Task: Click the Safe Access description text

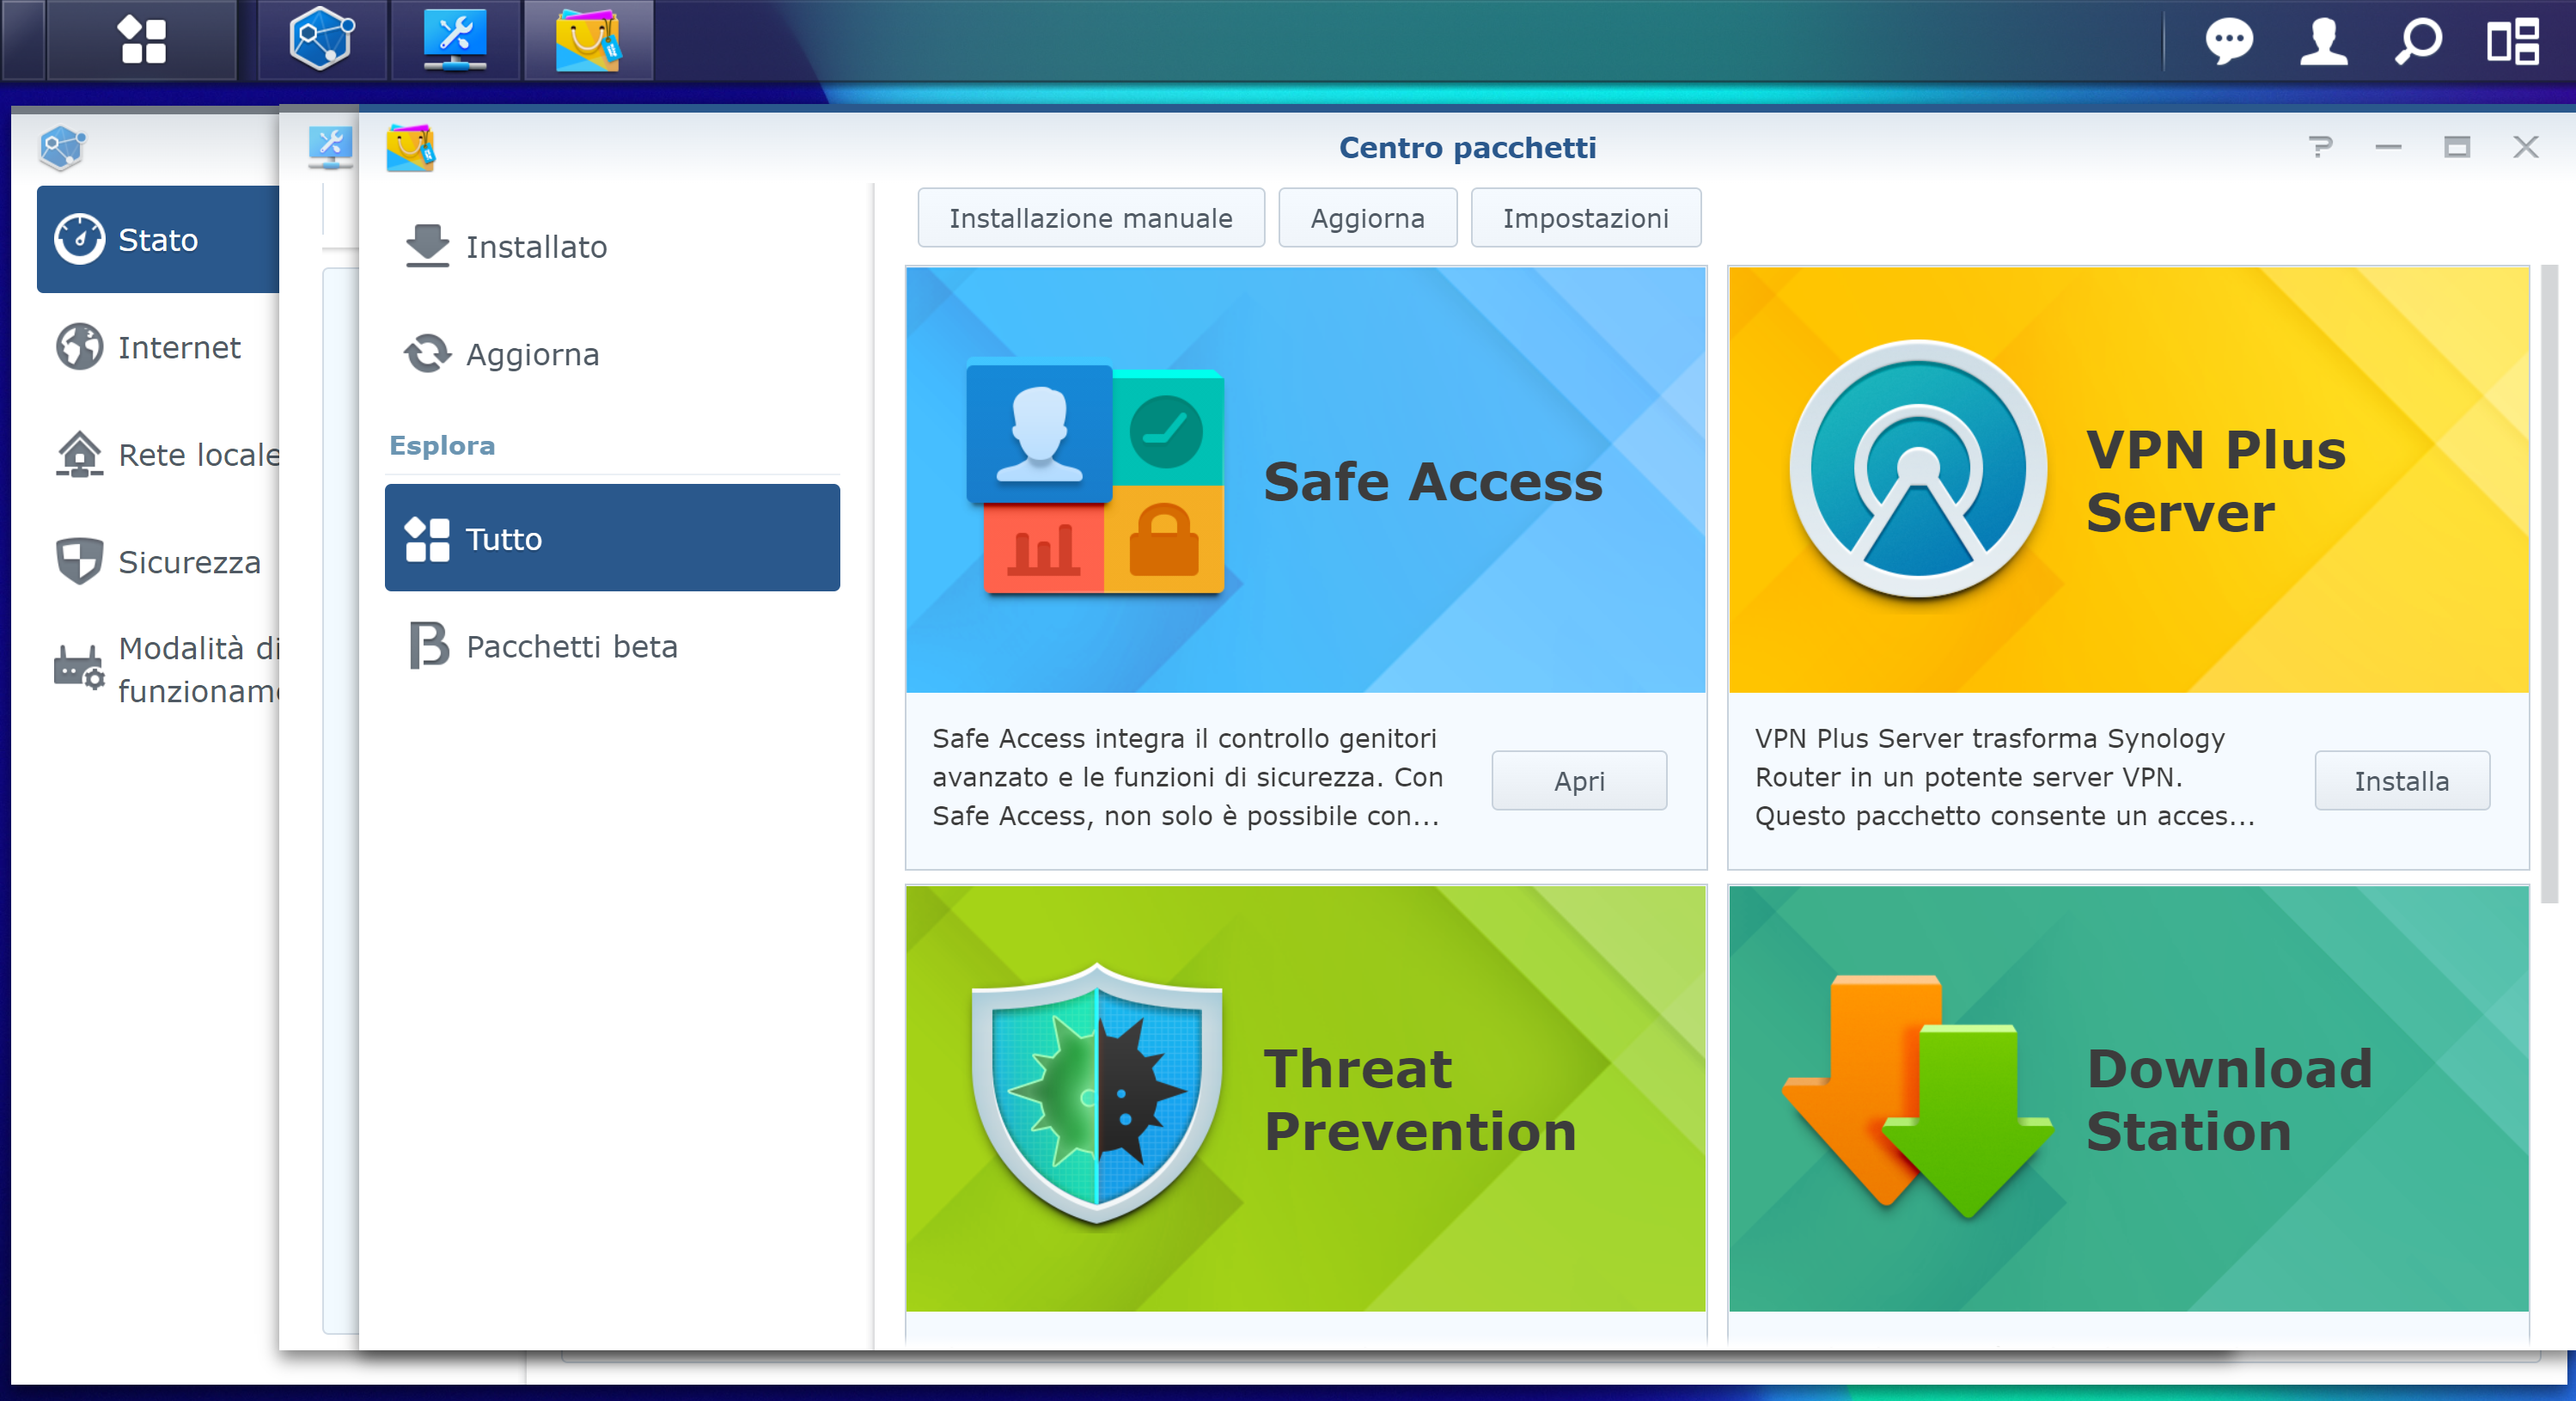Action: tap(1187, 777)
